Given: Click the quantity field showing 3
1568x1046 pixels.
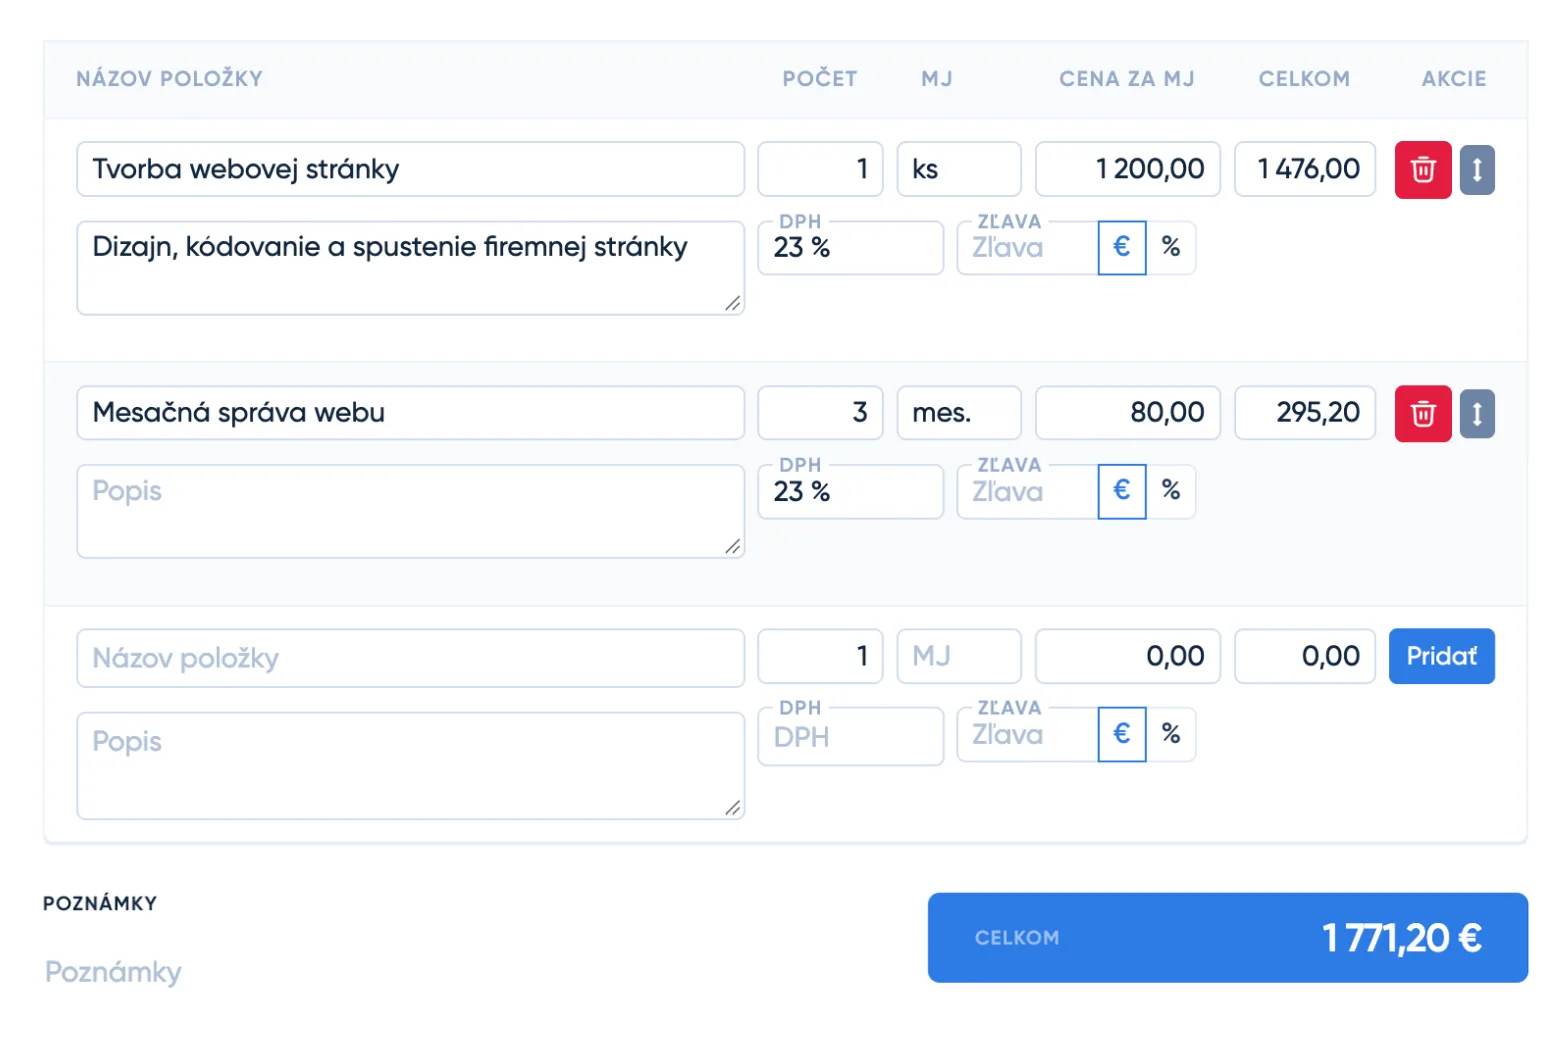Looking at the screenshot, I should [x=820, y=413].
